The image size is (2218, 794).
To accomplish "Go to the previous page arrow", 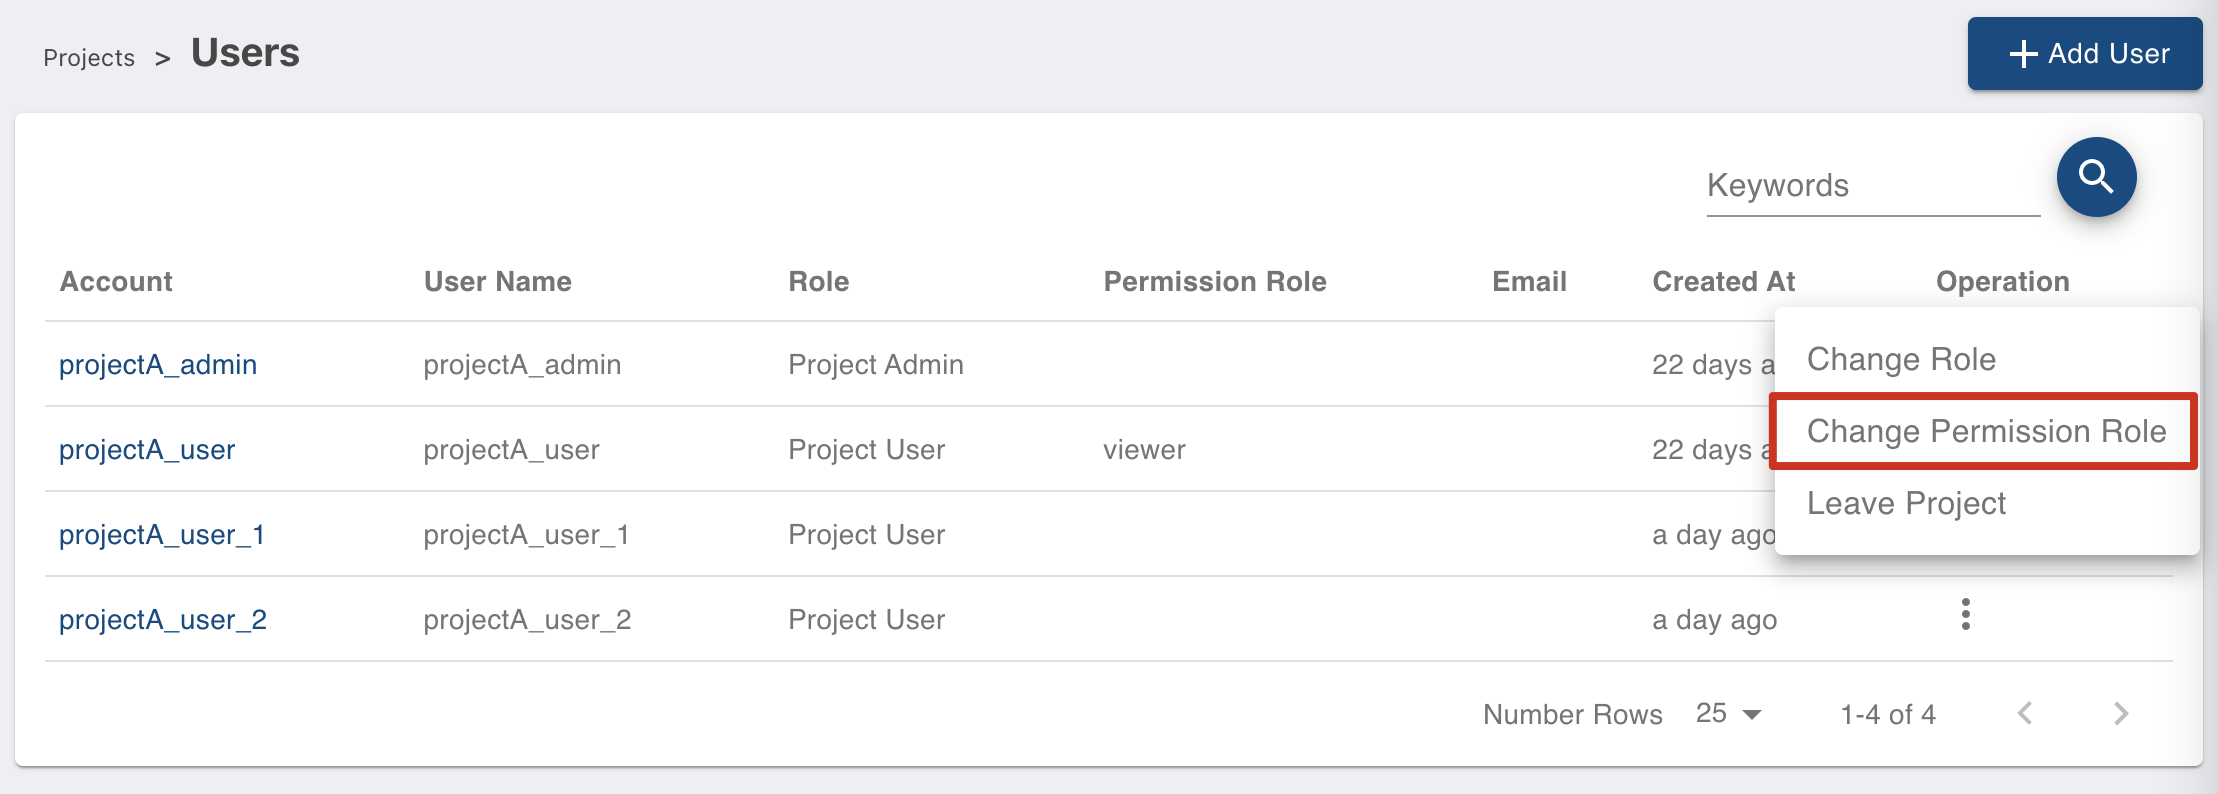I will pyautogui.click(x=2025, y=713).
